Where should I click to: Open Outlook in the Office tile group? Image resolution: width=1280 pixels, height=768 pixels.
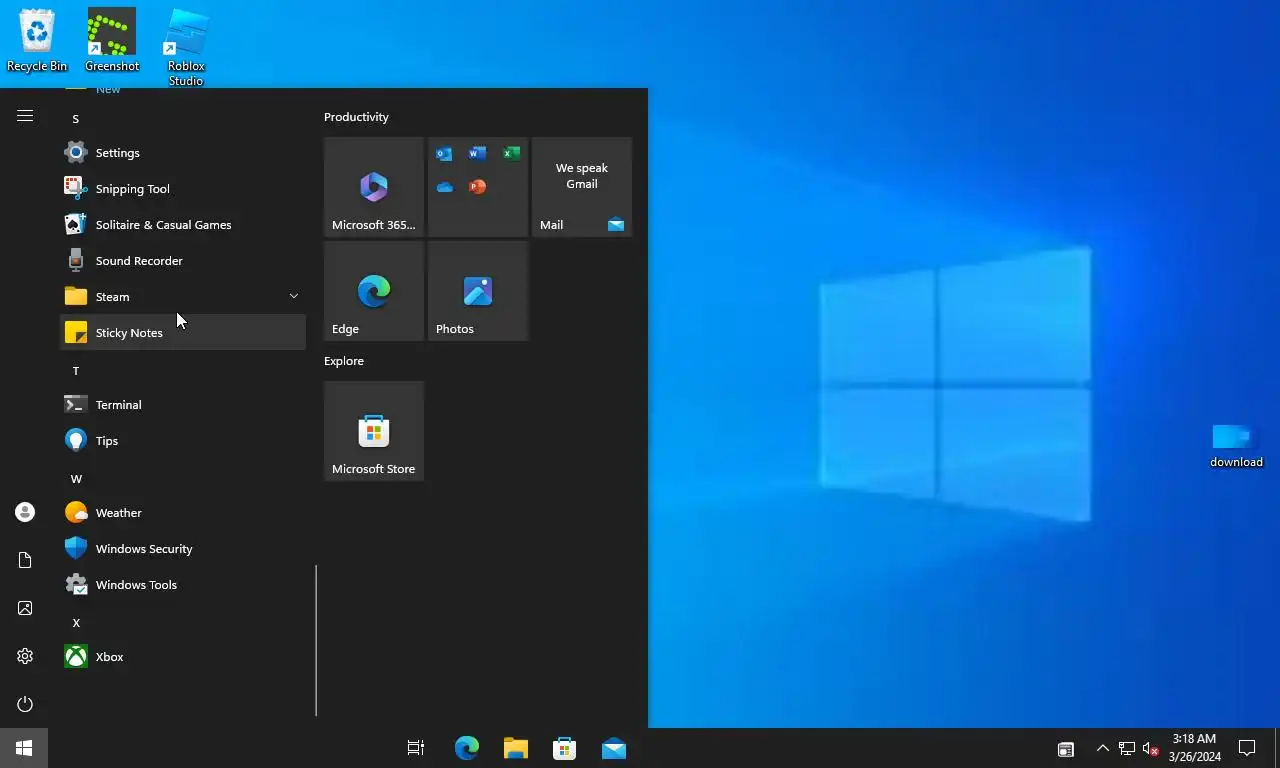[x=444, y=154]
